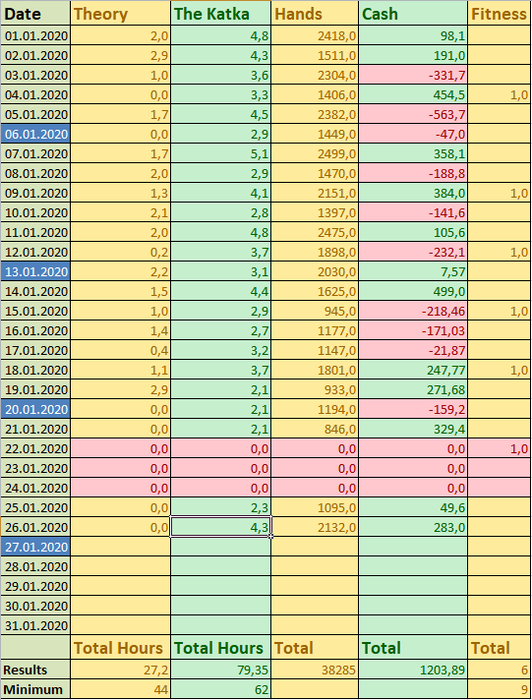Select empty Theory cell for 27.01.2020
This screenshot has width=532, height=700.
point(121,546)
